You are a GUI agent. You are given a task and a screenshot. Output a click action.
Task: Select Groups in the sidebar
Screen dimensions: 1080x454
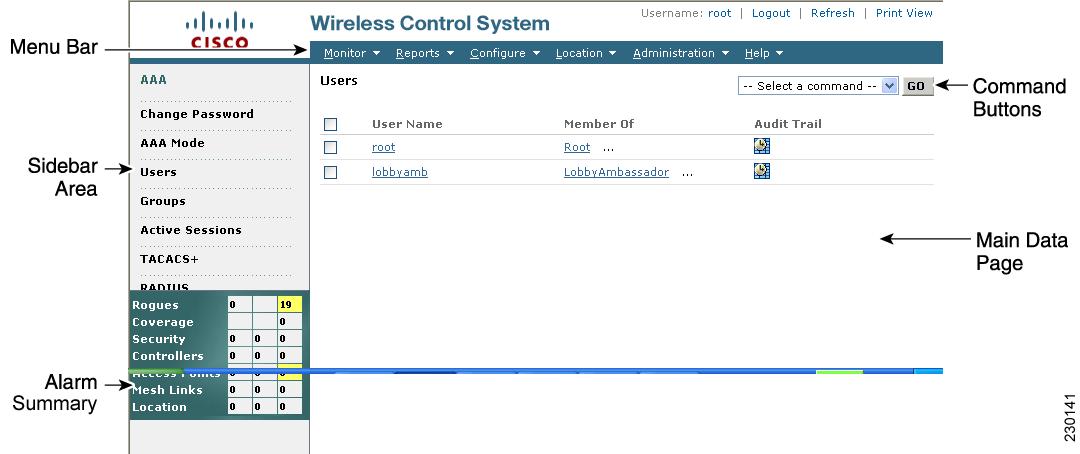[x=163, y=201]
